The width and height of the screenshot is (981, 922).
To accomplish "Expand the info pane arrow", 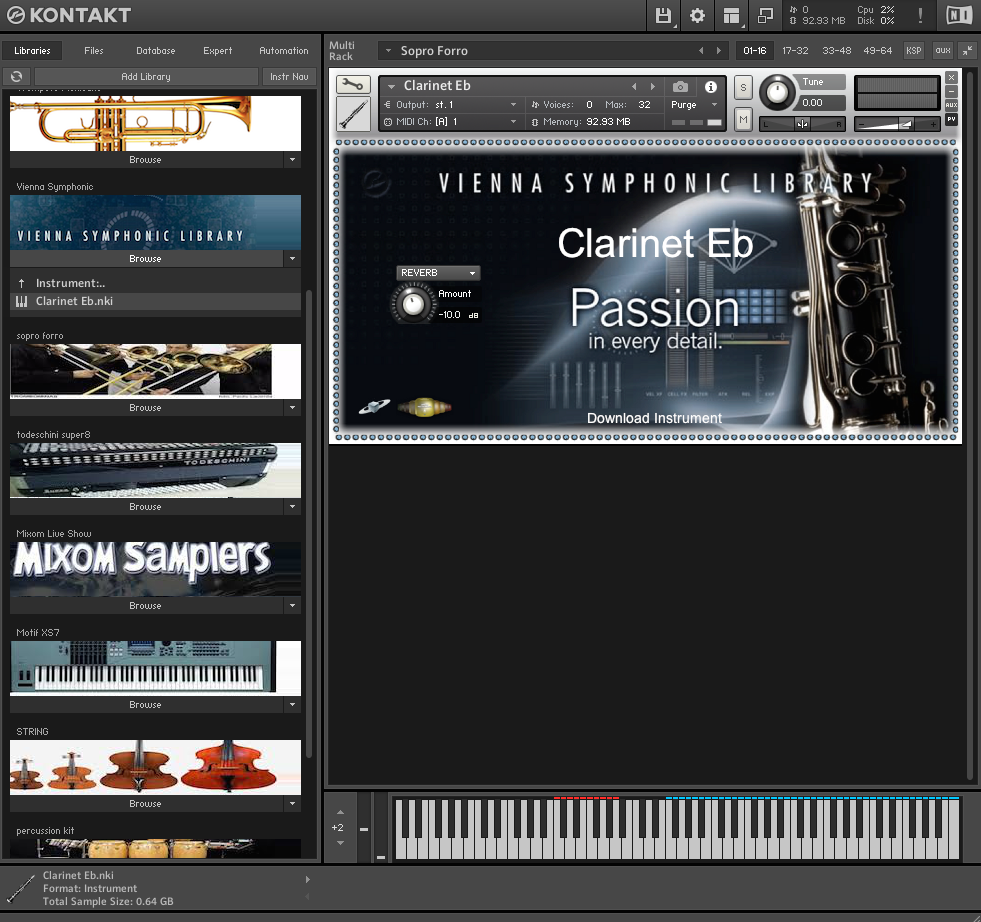I will [307, 879].
